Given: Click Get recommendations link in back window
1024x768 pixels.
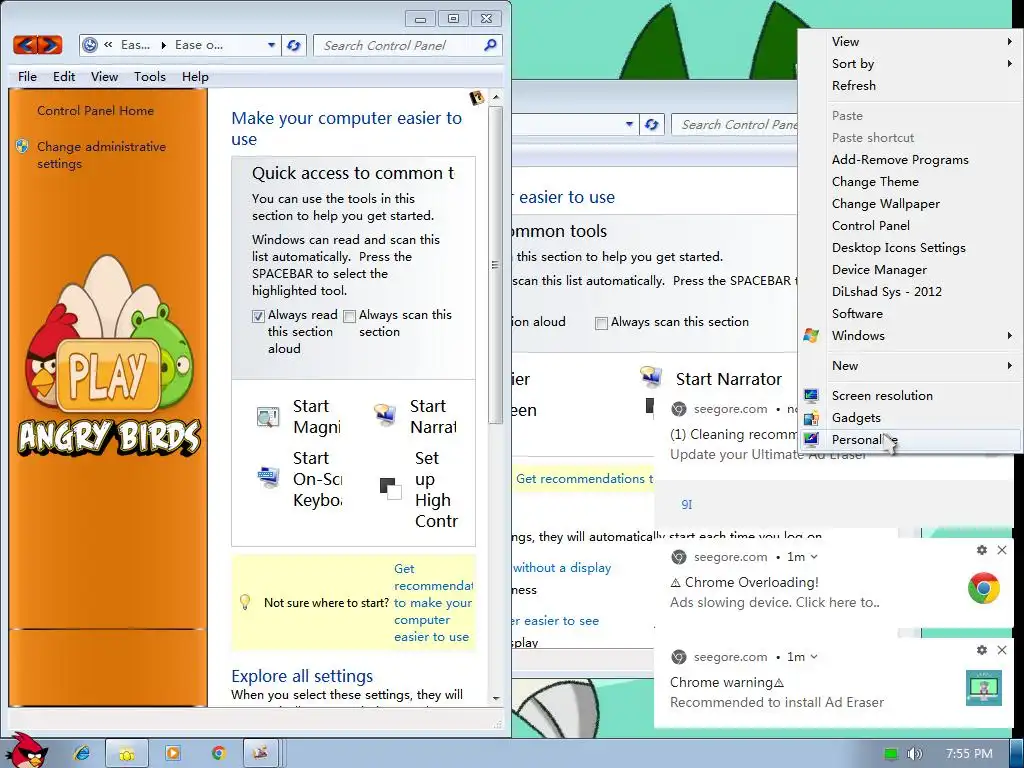Looking at the screenshot, I should point(584,479).
